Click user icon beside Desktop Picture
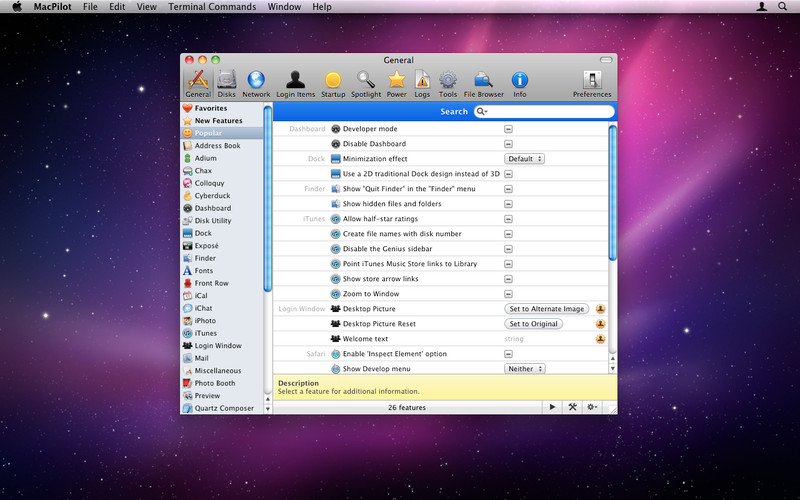This screenshot has width=800, height=500. [601, 309]
